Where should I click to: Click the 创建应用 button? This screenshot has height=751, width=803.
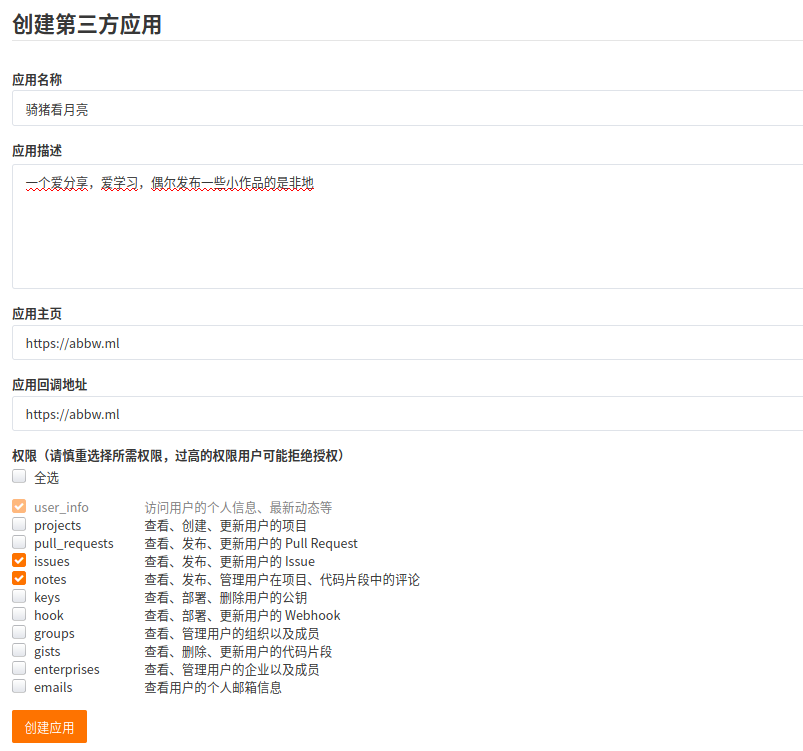50,726
